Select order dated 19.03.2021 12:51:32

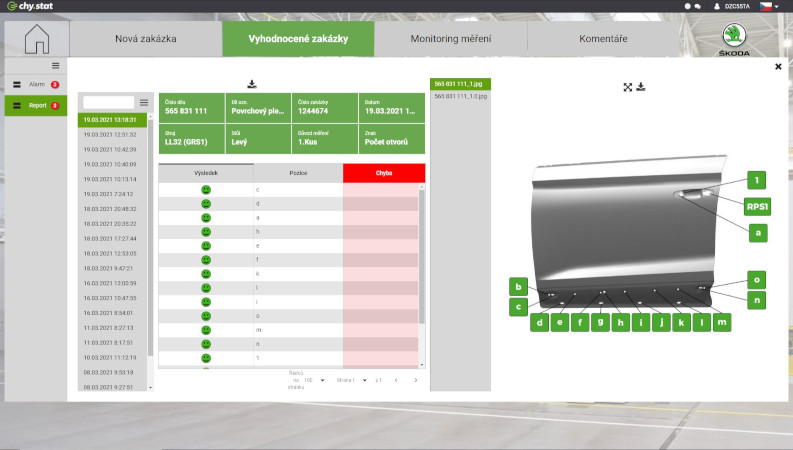pyautogui.click(x=112, y=135)
